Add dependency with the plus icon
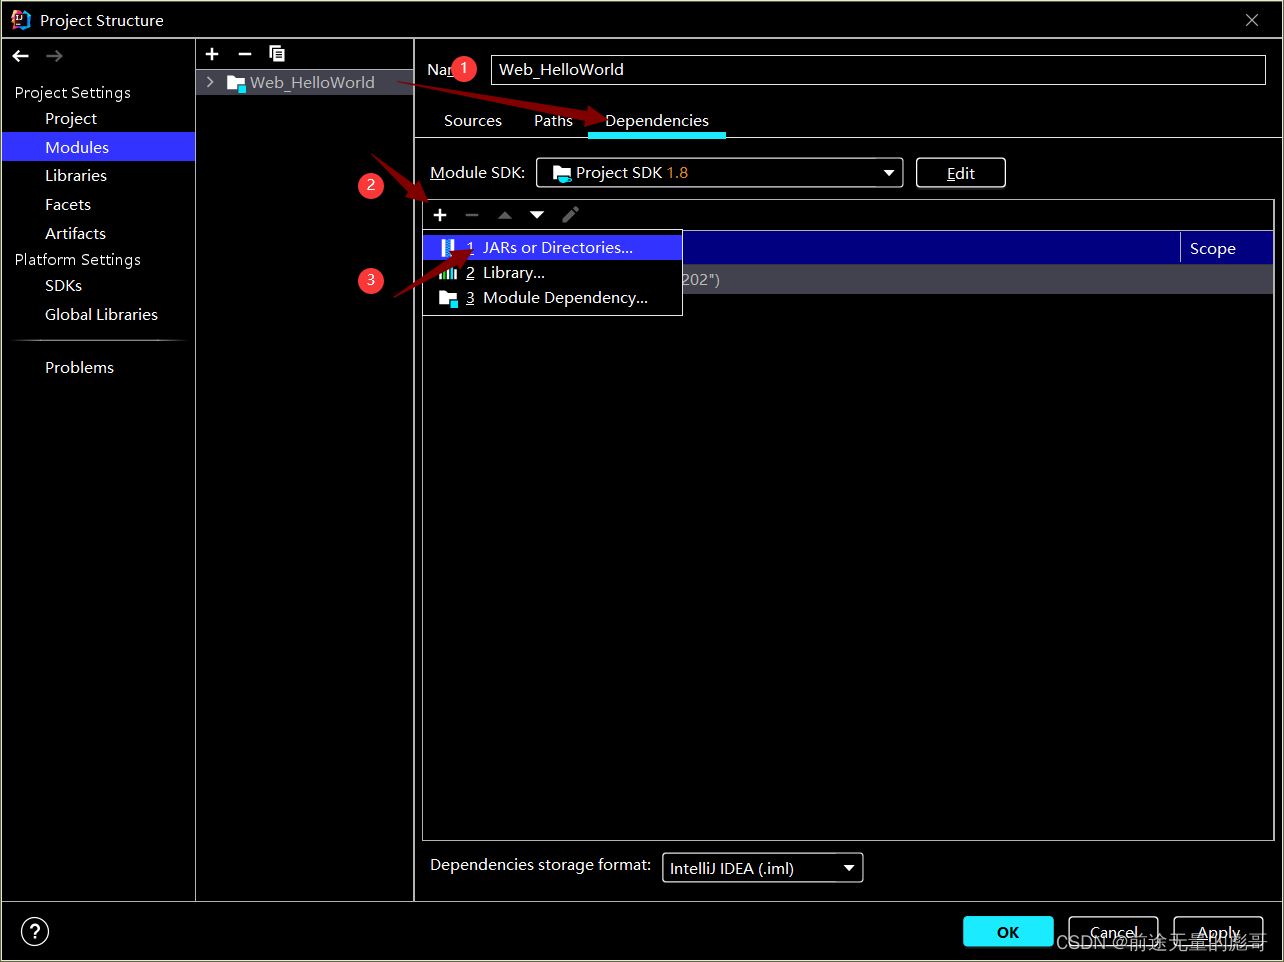Viewport: 1284px width, 962px height. pos(440,215)
